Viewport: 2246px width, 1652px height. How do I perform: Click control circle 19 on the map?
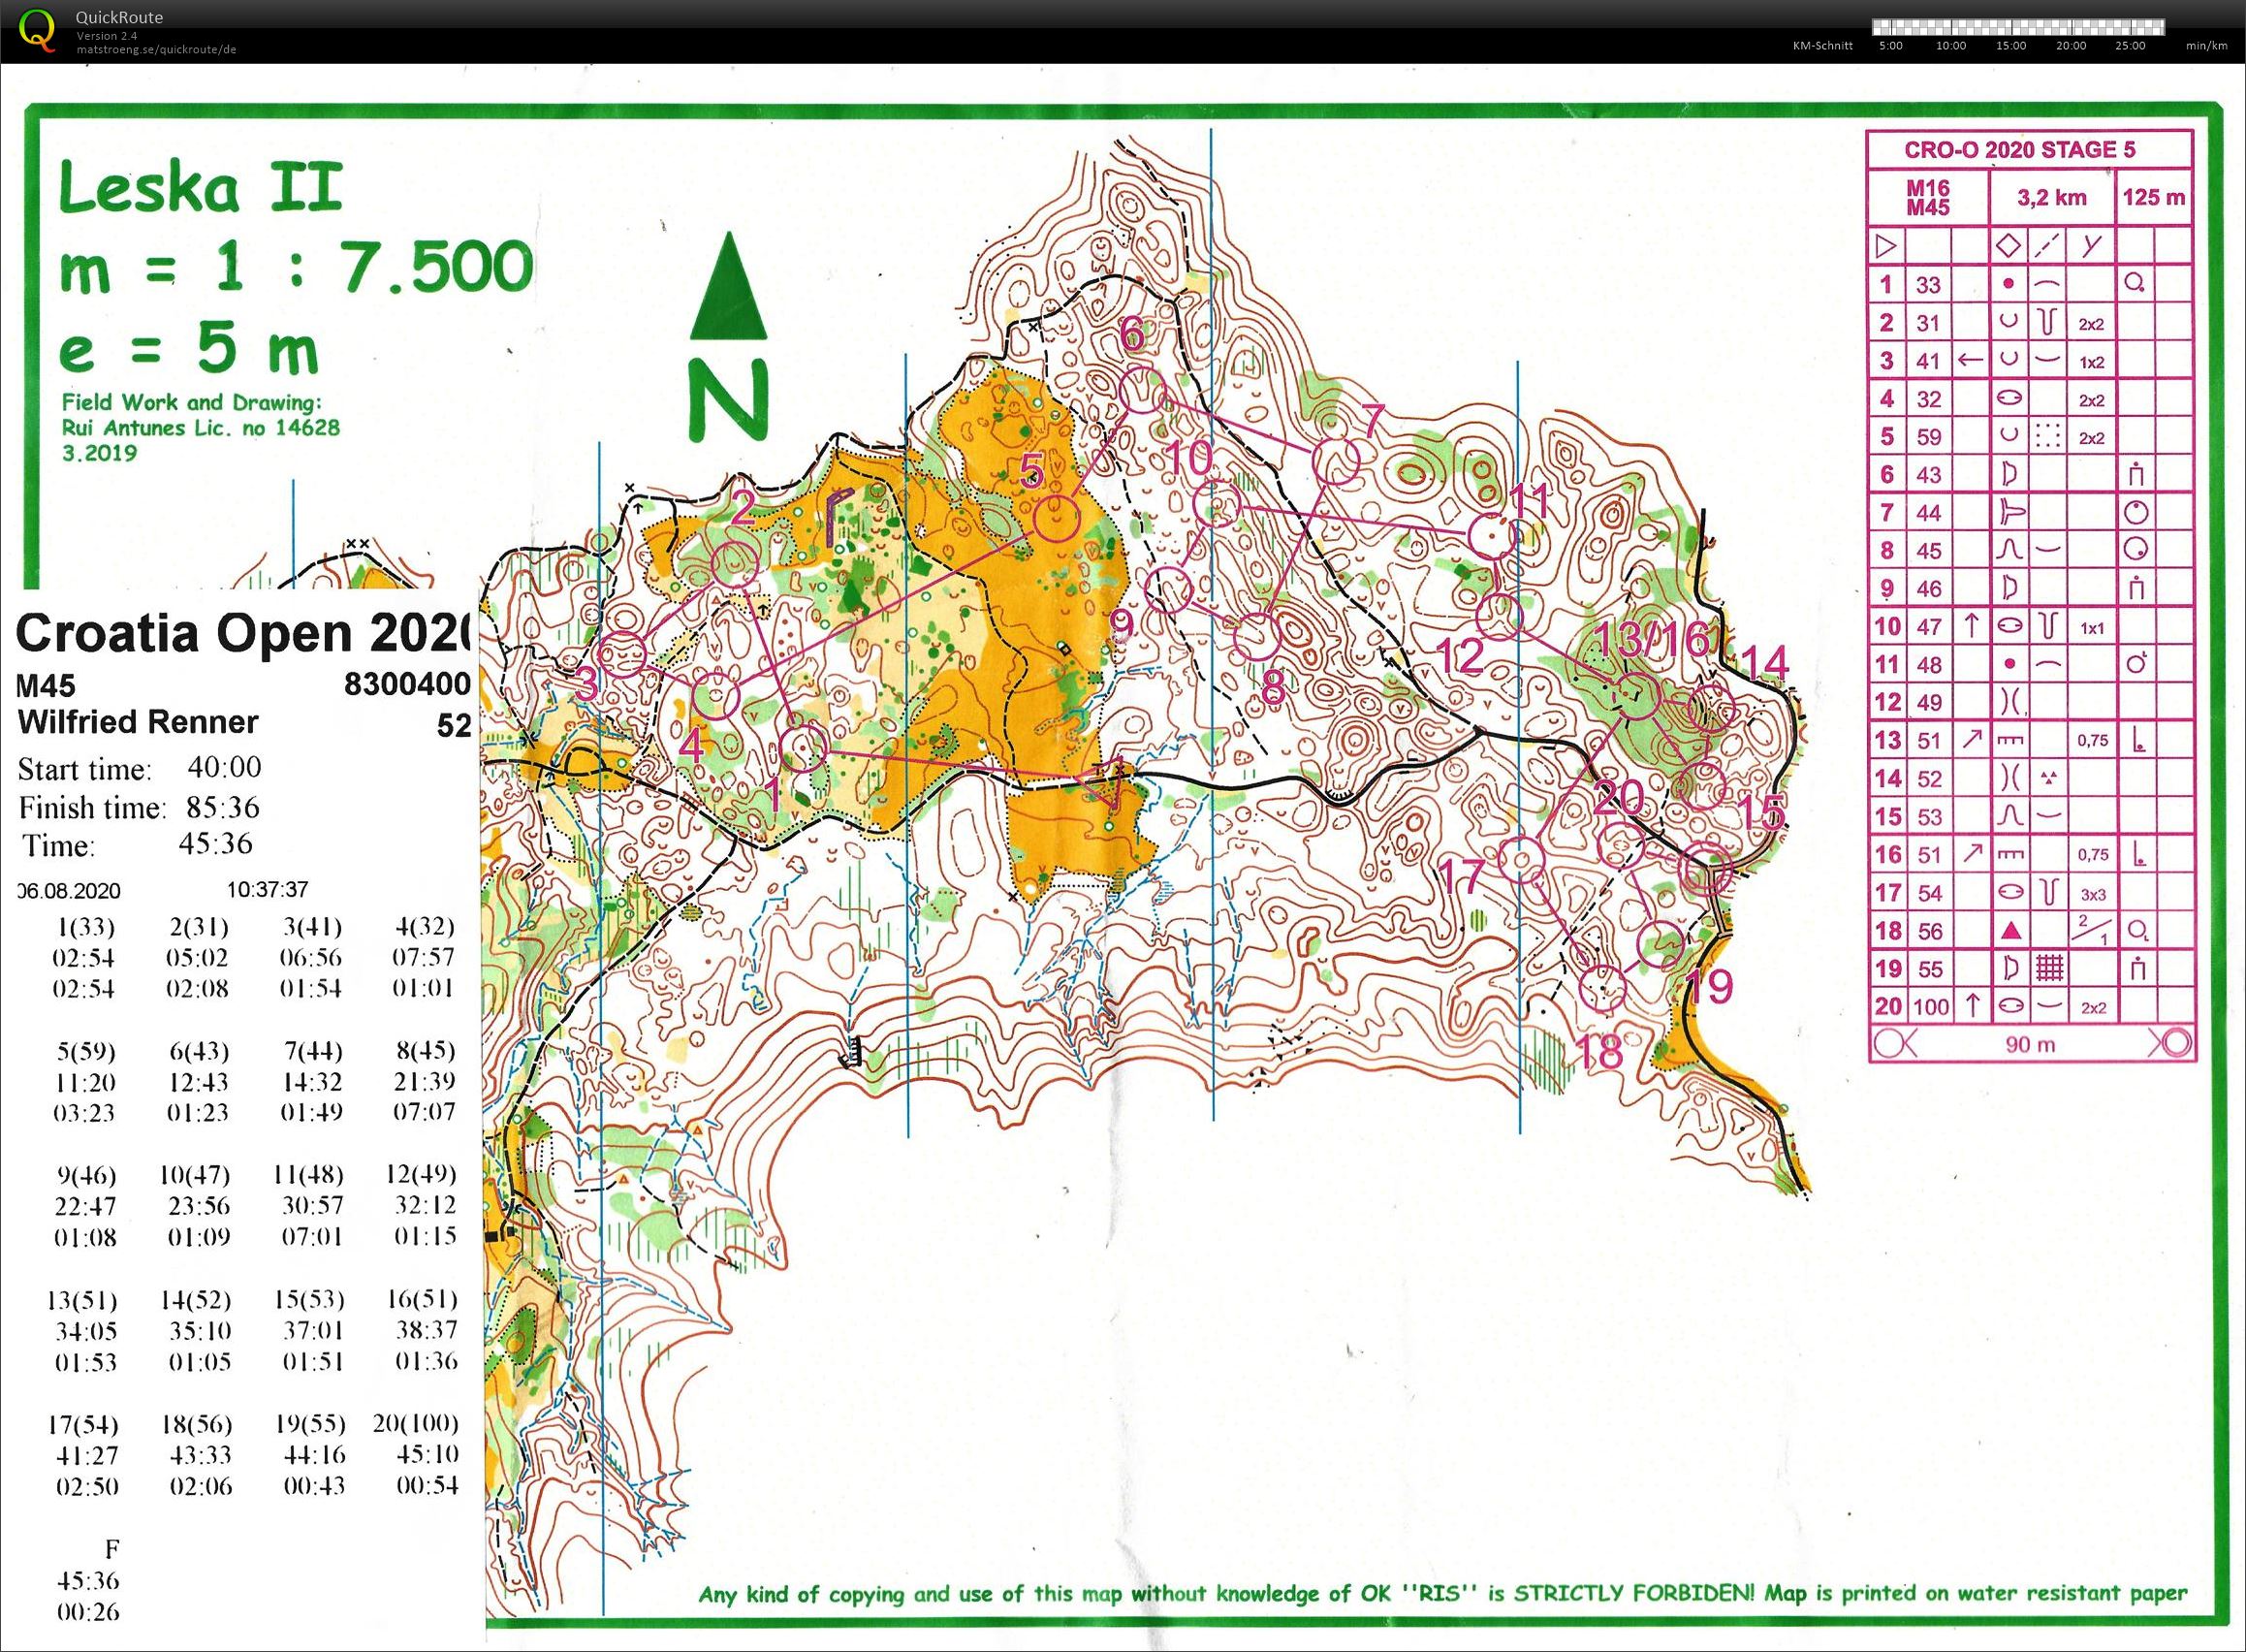[1661, 945]
